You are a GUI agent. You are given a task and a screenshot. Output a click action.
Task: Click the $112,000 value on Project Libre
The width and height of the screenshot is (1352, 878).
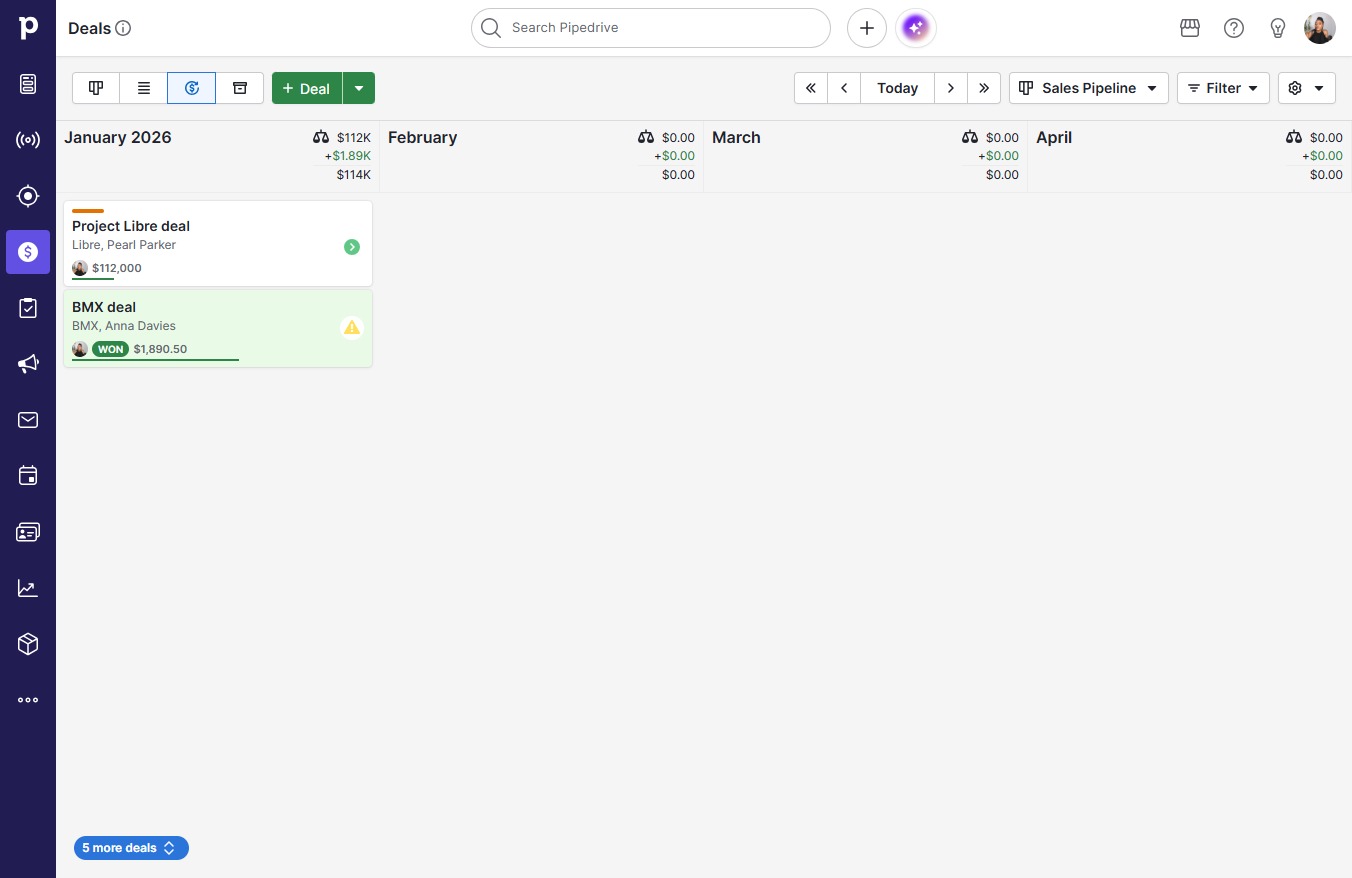(x=117, y=268)
